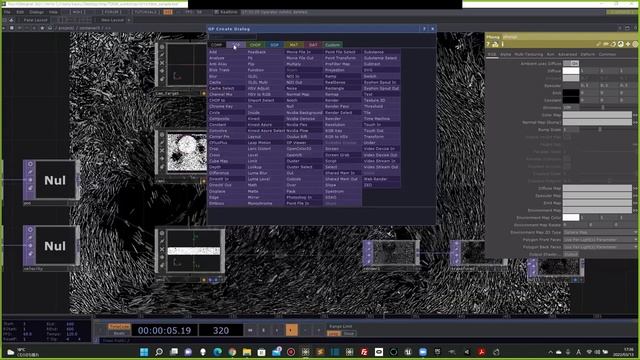Toggle Ambient uses Diffuse switch

coord(571,63)
